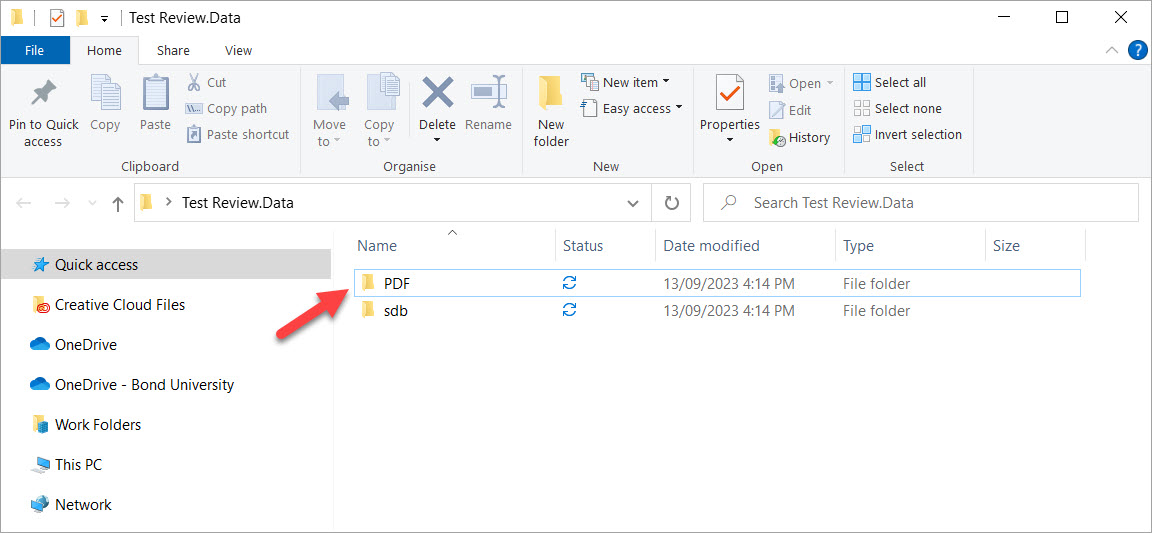Create a New folder
1152x533 pixels.
click(x=551, y=110)
